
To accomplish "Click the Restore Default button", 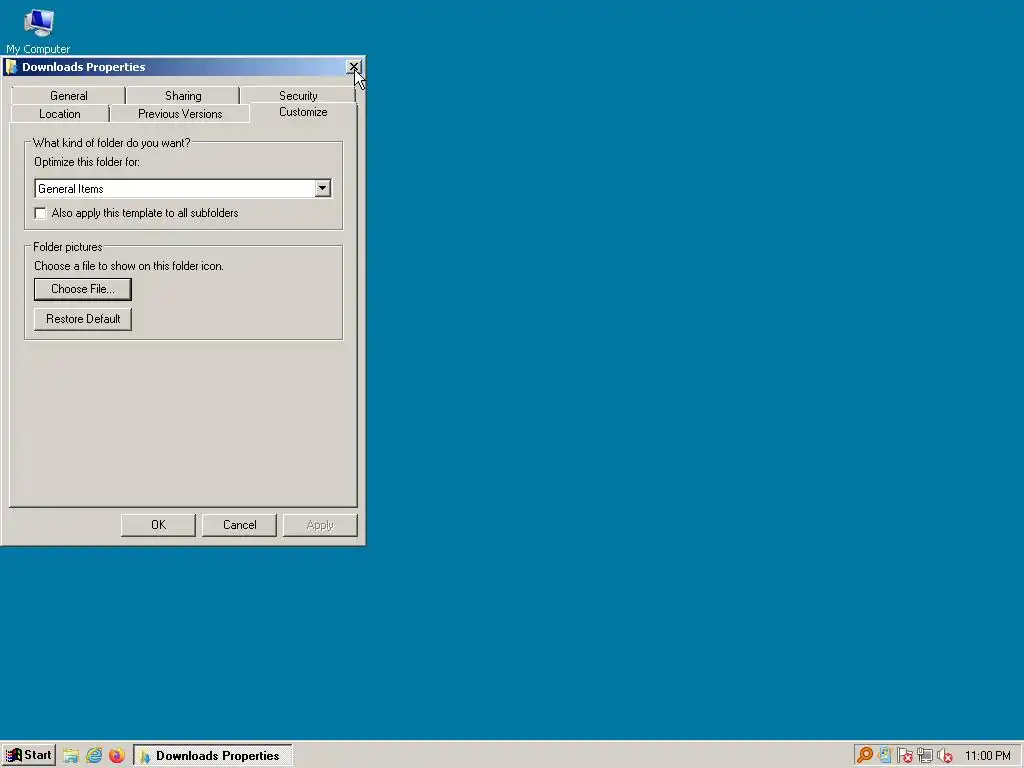I will (83, 319).
